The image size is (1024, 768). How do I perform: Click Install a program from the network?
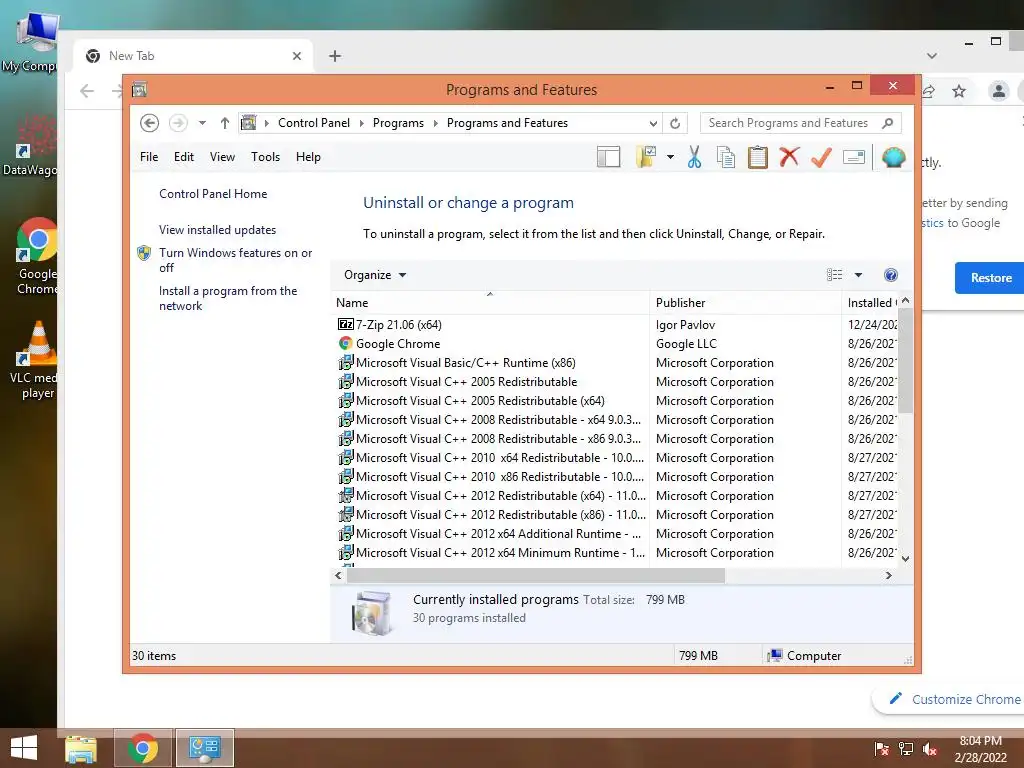tap(228, 298)
